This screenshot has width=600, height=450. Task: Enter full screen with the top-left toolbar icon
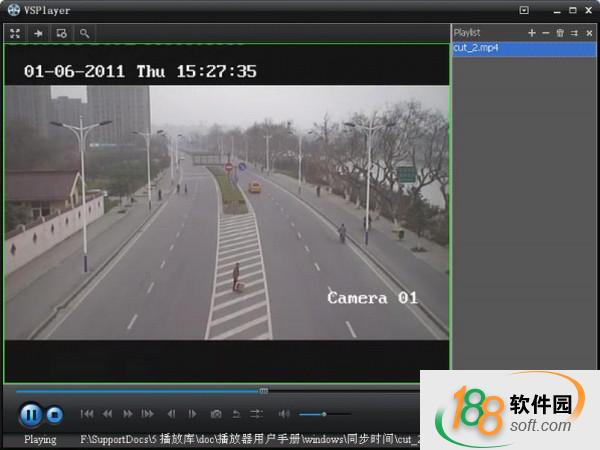(15, 33)
